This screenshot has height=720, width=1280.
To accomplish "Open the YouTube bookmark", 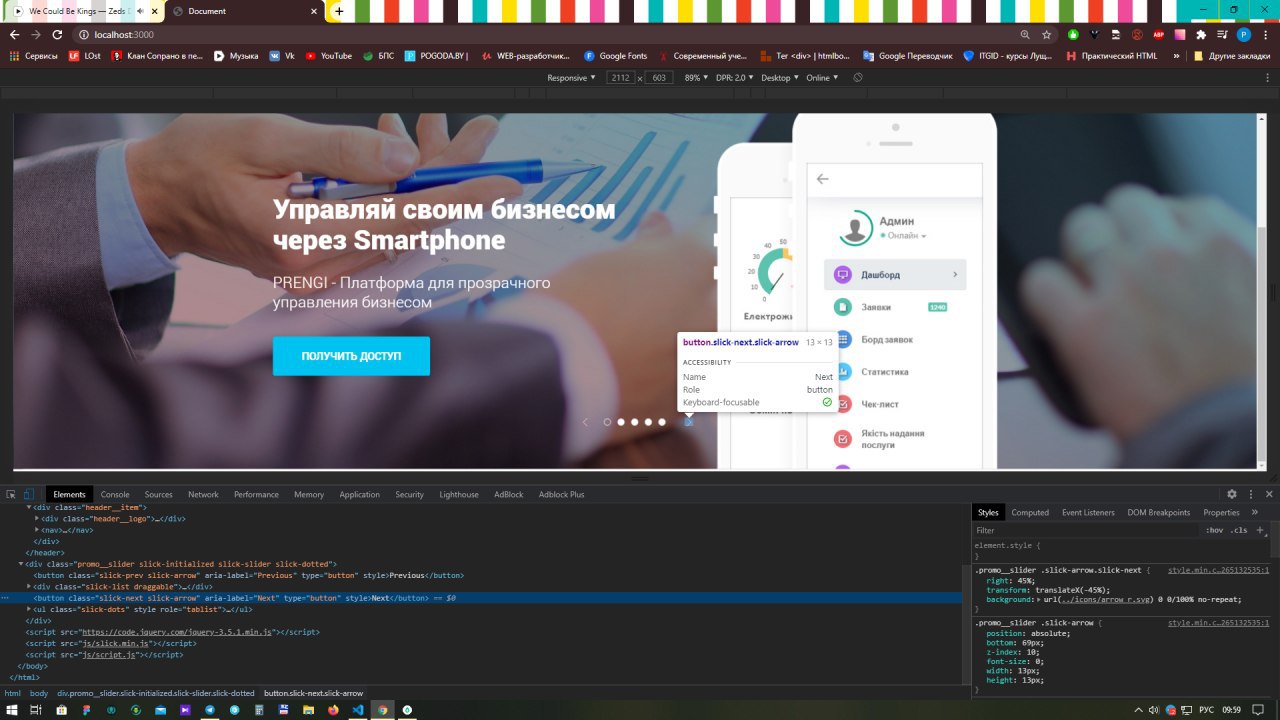I will (329, 56).
